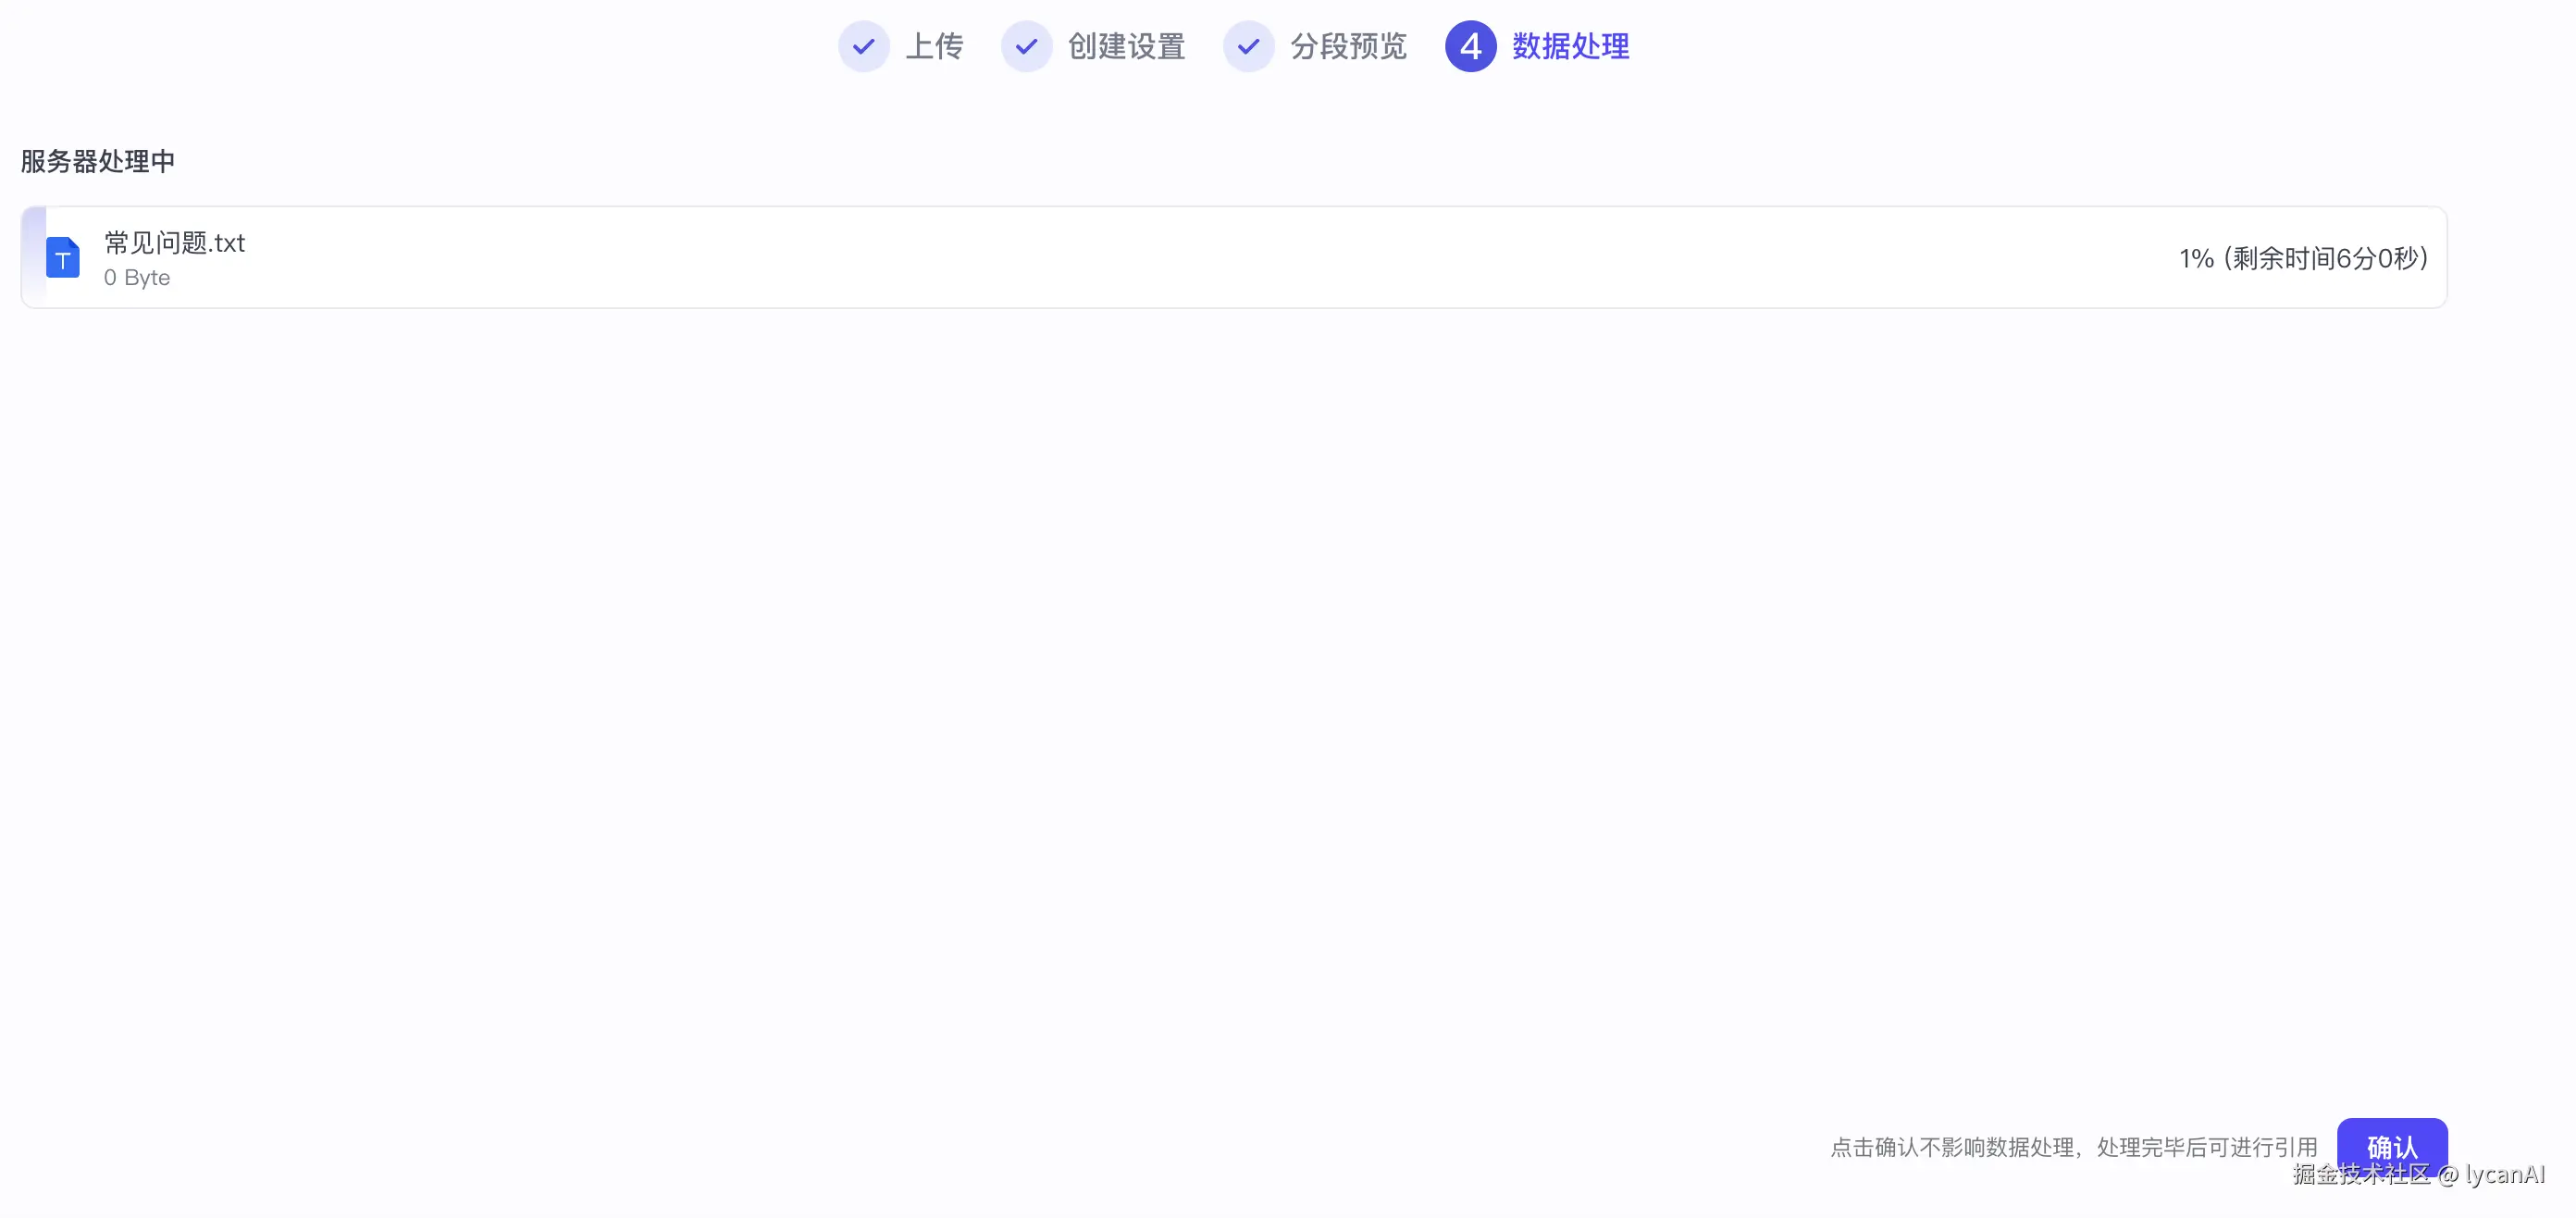Select the 创建设置 step label
2576x1218 pixels.
click(x=1126, y=46)
